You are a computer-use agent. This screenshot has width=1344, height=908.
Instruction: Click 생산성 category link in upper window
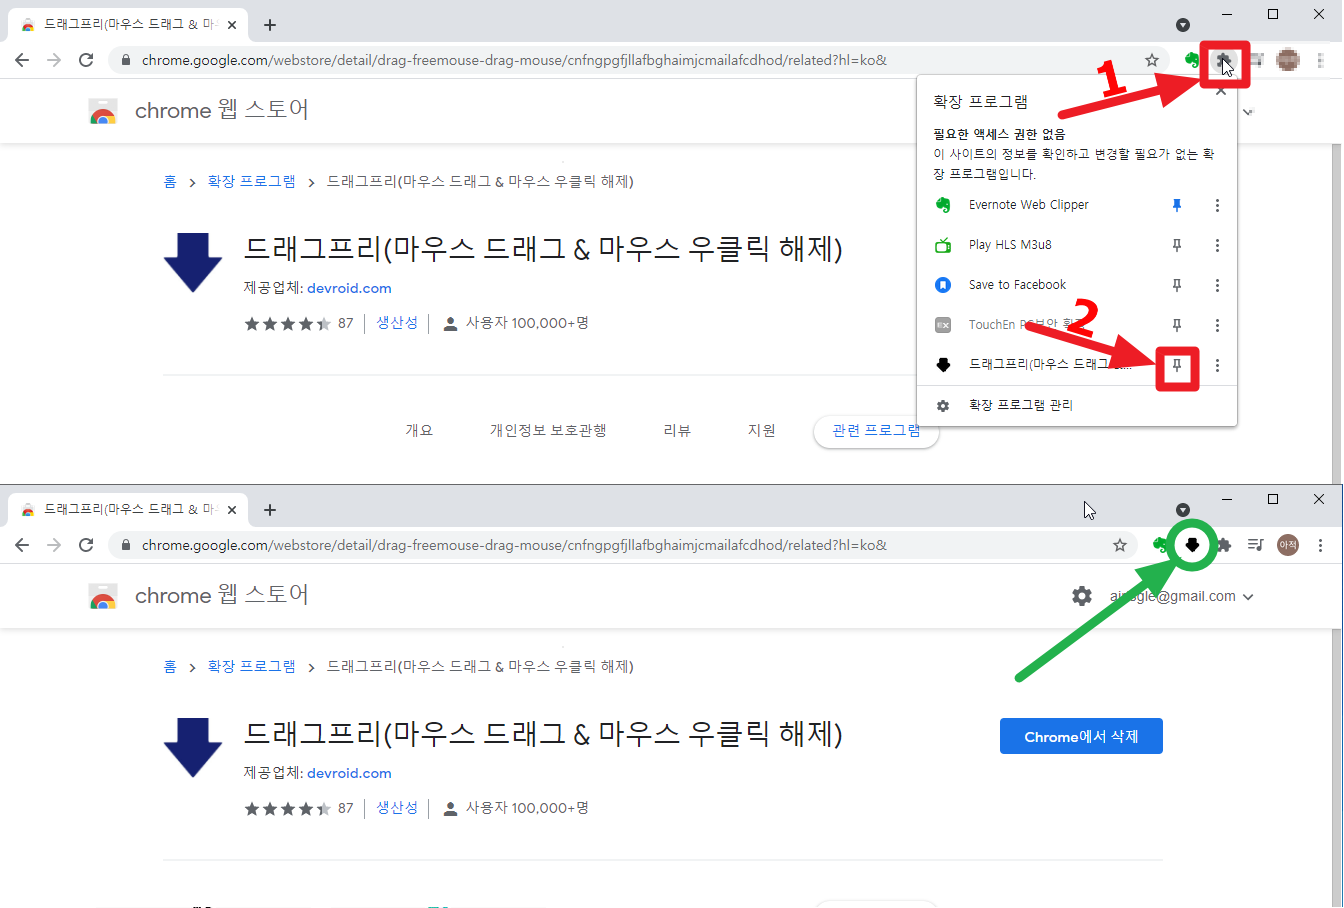(x=397, y=323)
